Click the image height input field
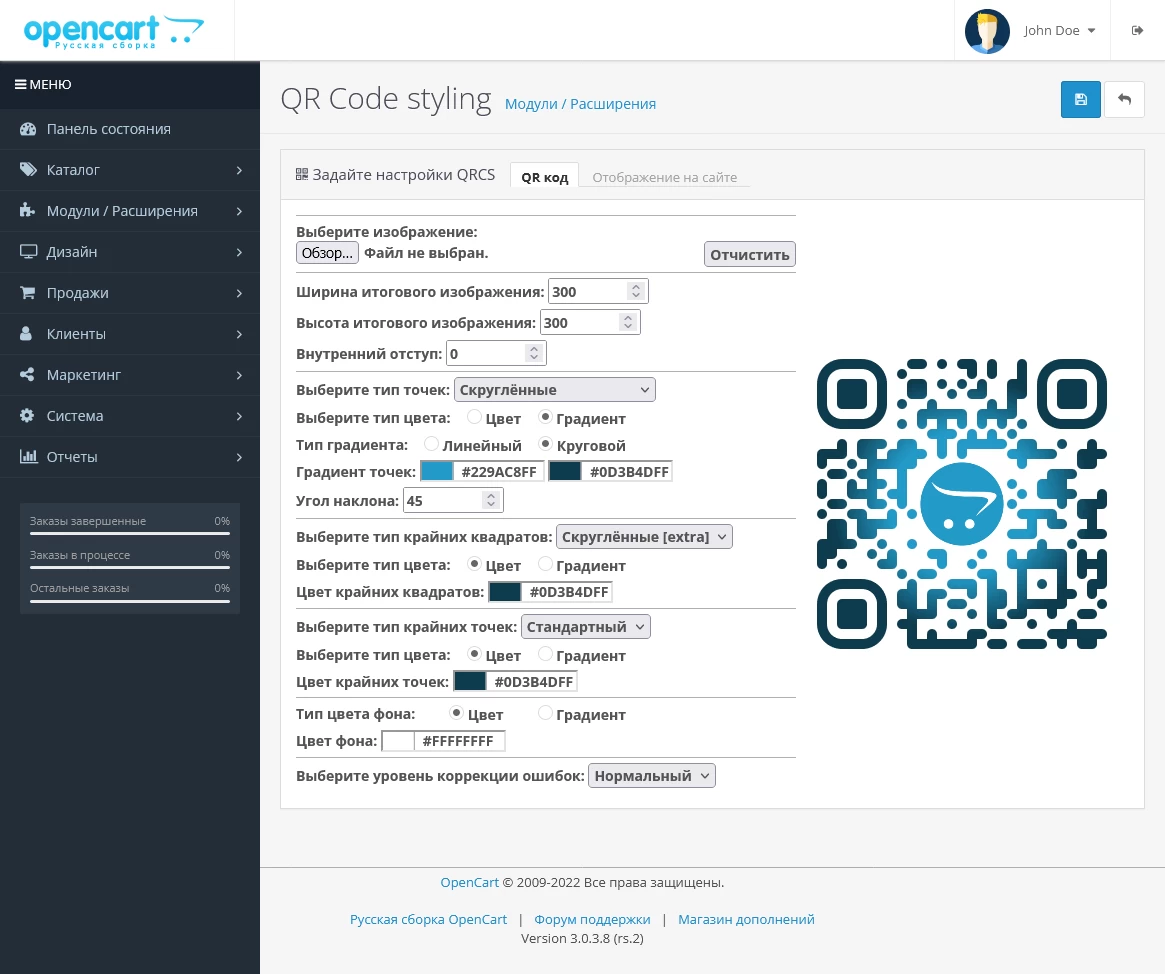 (590, 322)
